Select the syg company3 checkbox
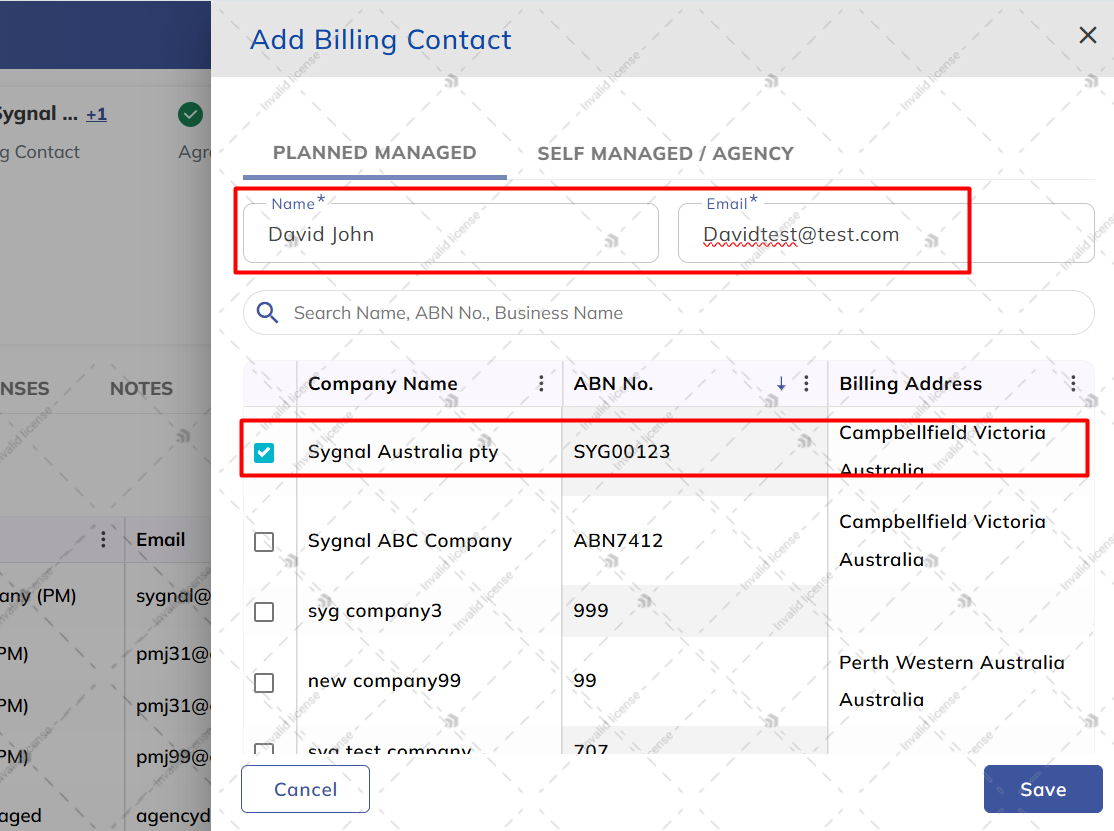This screenshot has width=1114, height=831. (x=264, y=612)
